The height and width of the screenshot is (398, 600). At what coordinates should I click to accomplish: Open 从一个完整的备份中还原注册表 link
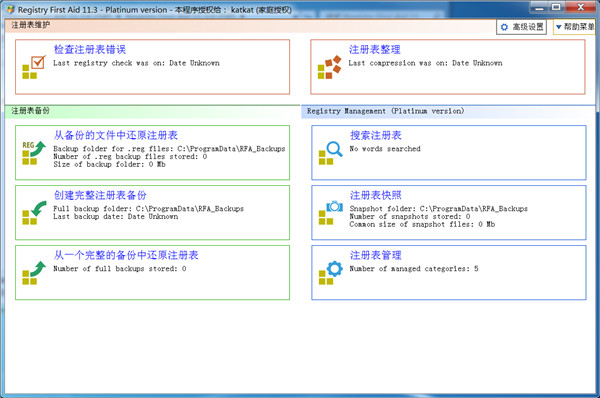click(x=126, y=255)
